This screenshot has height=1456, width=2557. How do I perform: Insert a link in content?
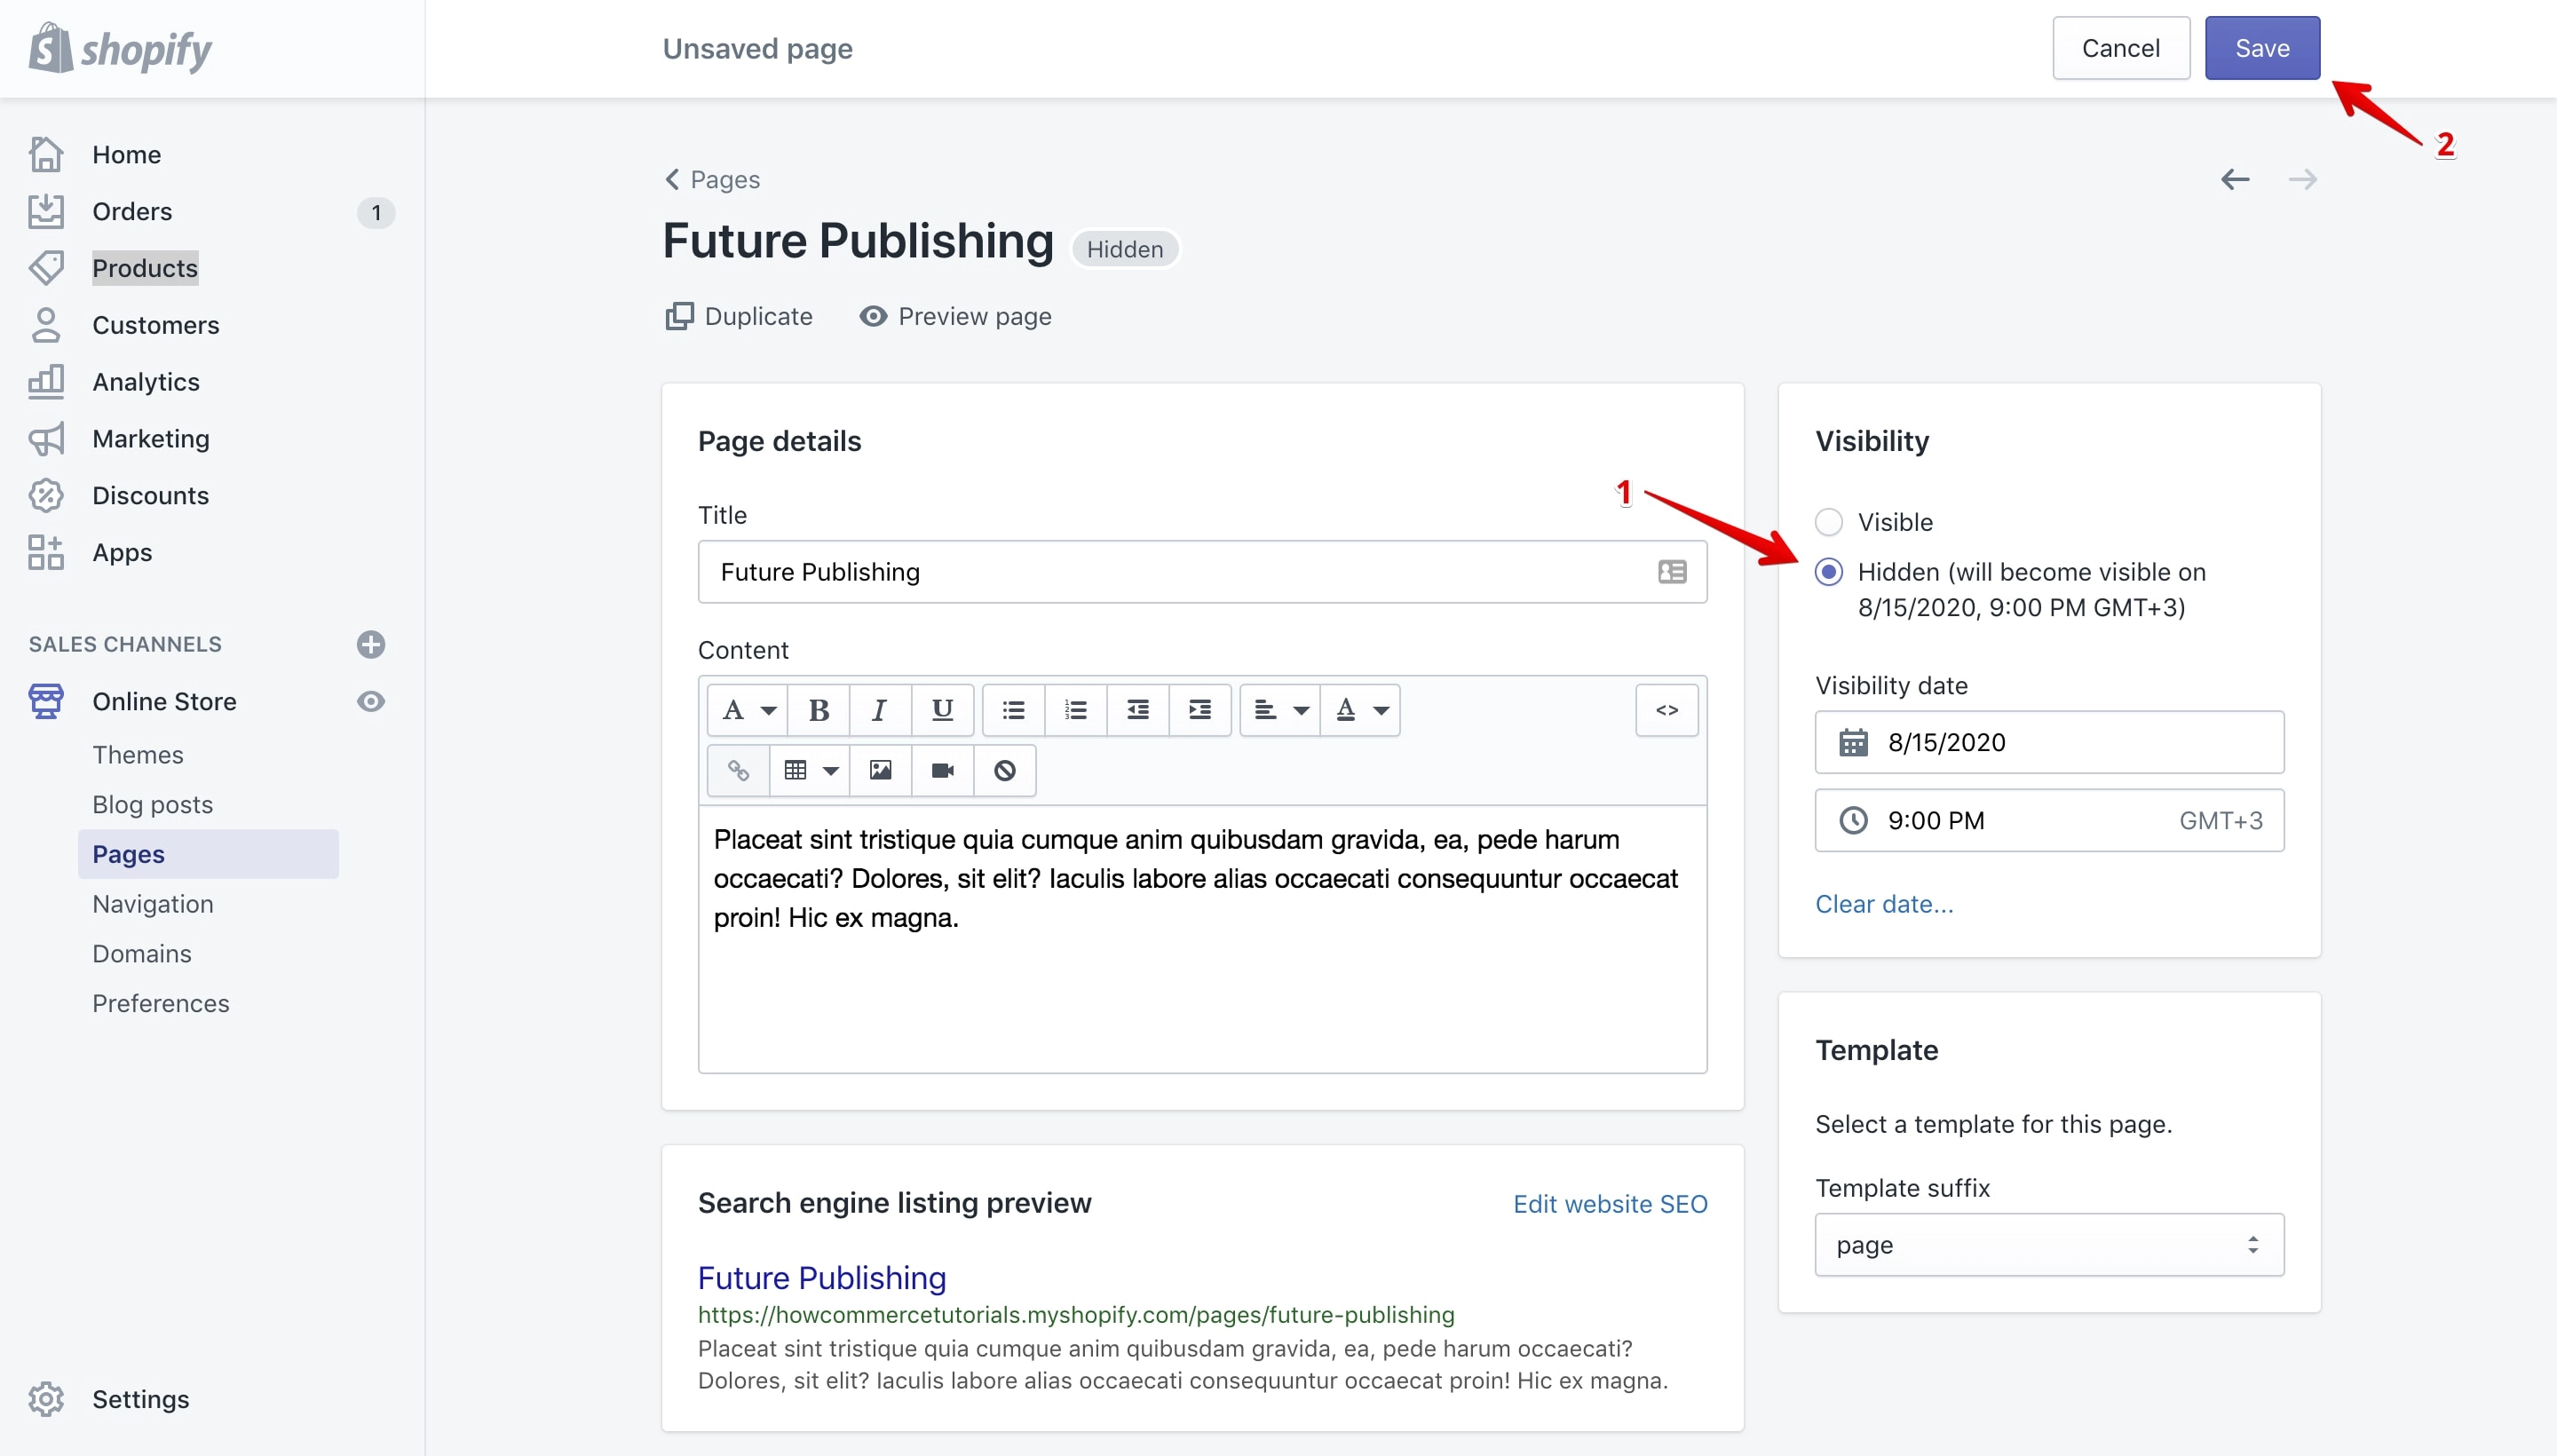(738, 770)
